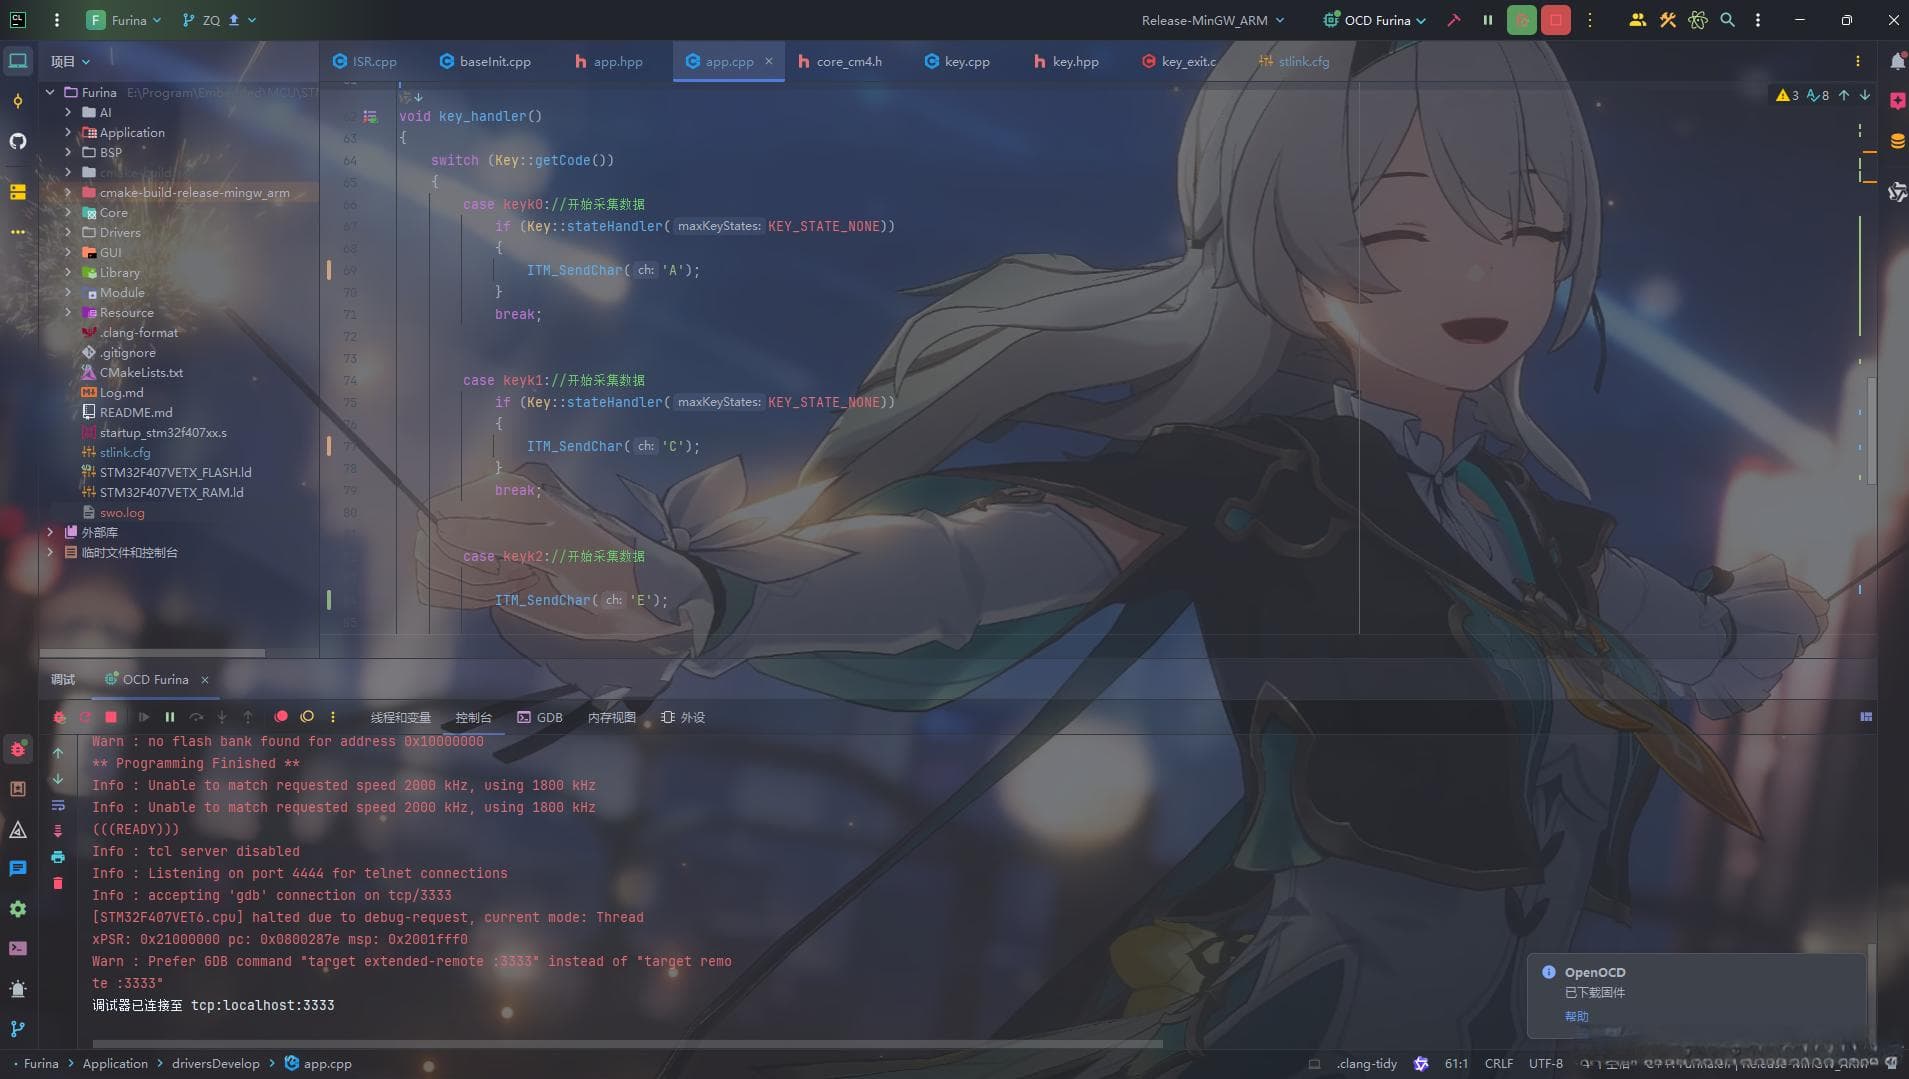Click the atom-shaped icon in top toolbar
The width and height of the screenshot is (1909, 1079).
1697,20
